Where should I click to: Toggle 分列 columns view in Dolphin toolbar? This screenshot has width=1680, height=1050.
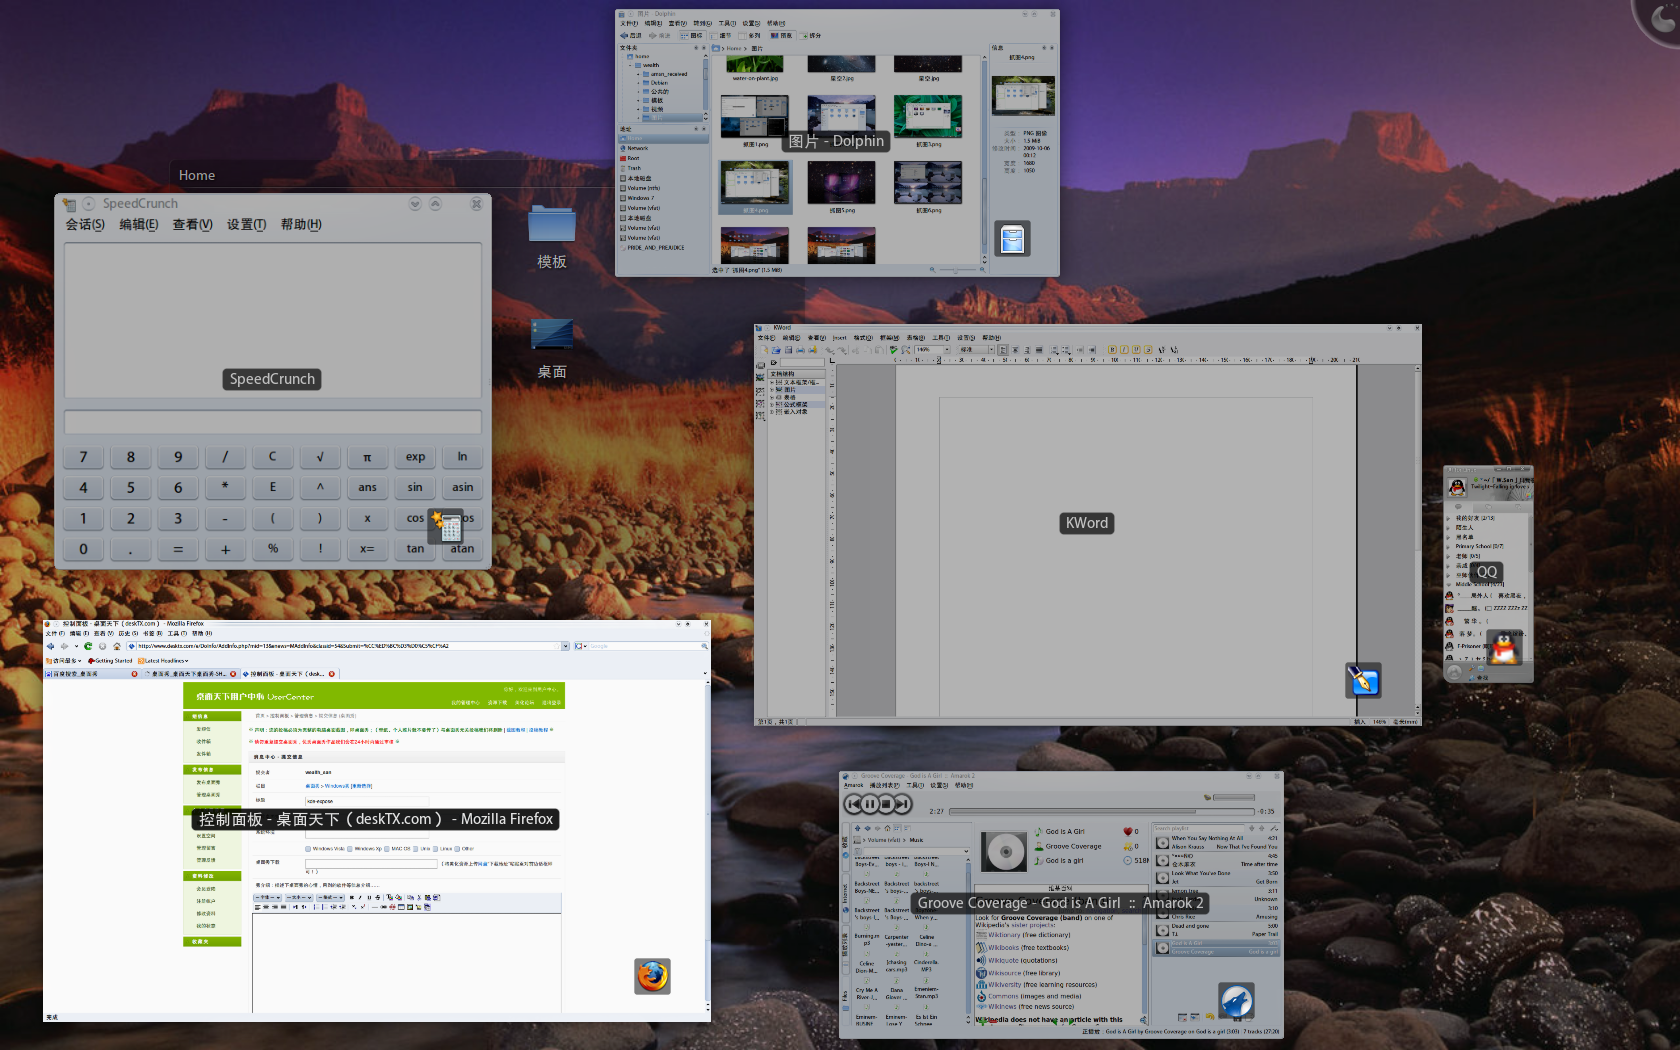coord(751,35)
